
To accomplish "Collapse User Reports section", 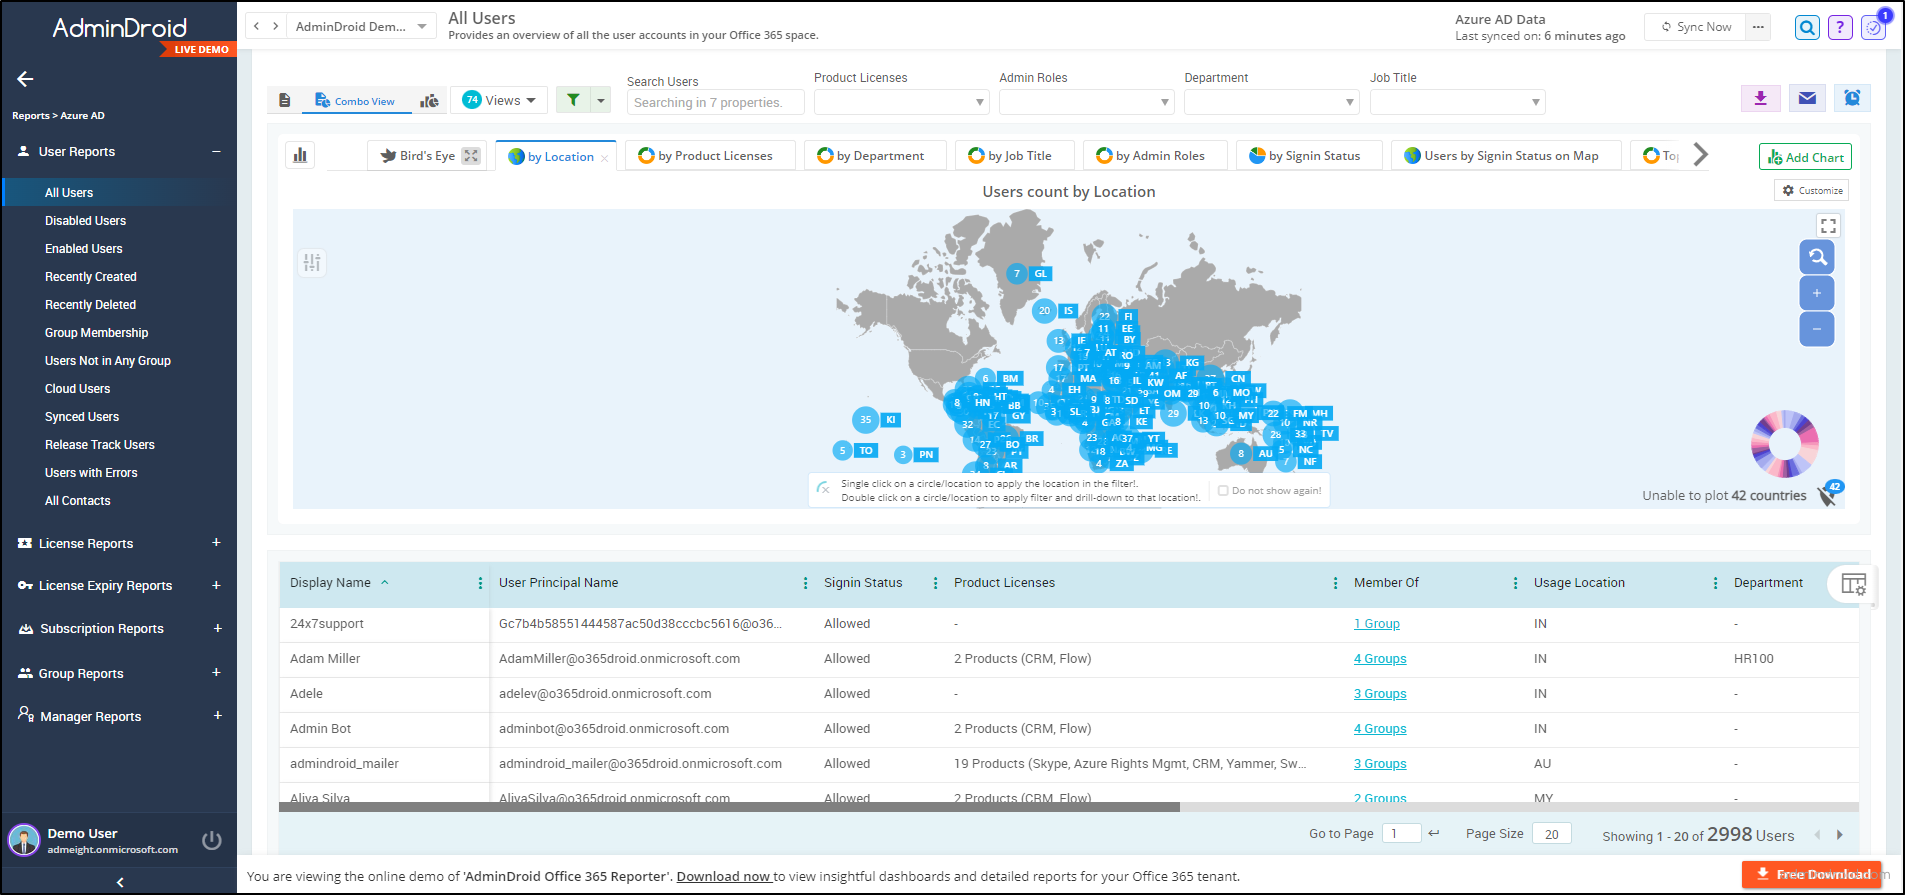I will [216, 151].
